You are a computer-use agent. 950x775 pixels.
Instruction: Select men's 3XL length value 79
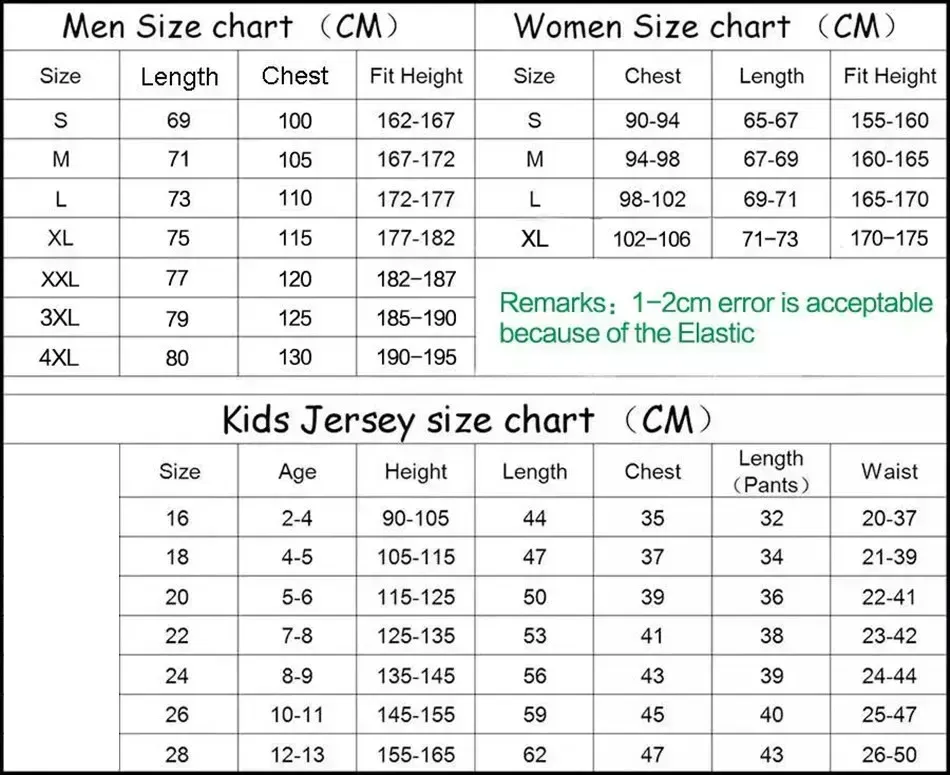[x=178, y=319]
